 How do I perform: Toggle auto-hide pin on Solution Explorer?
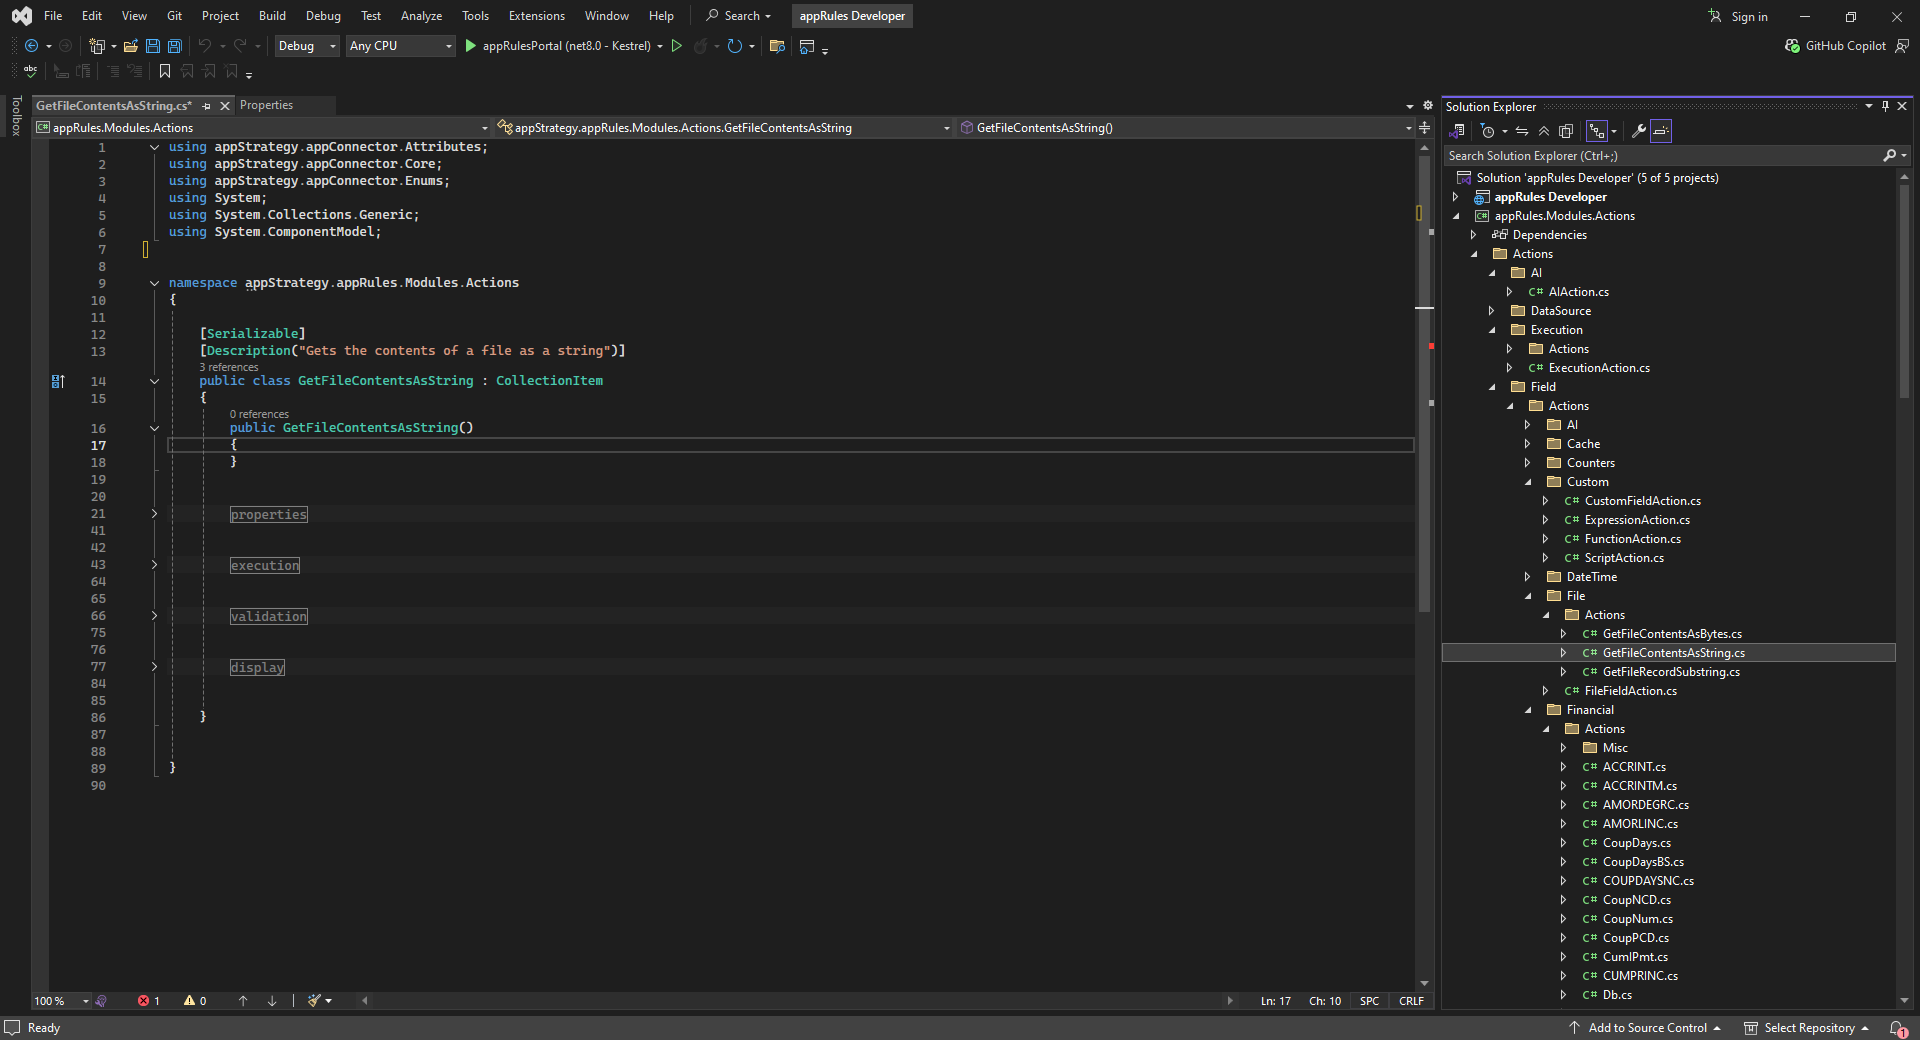1885,106
